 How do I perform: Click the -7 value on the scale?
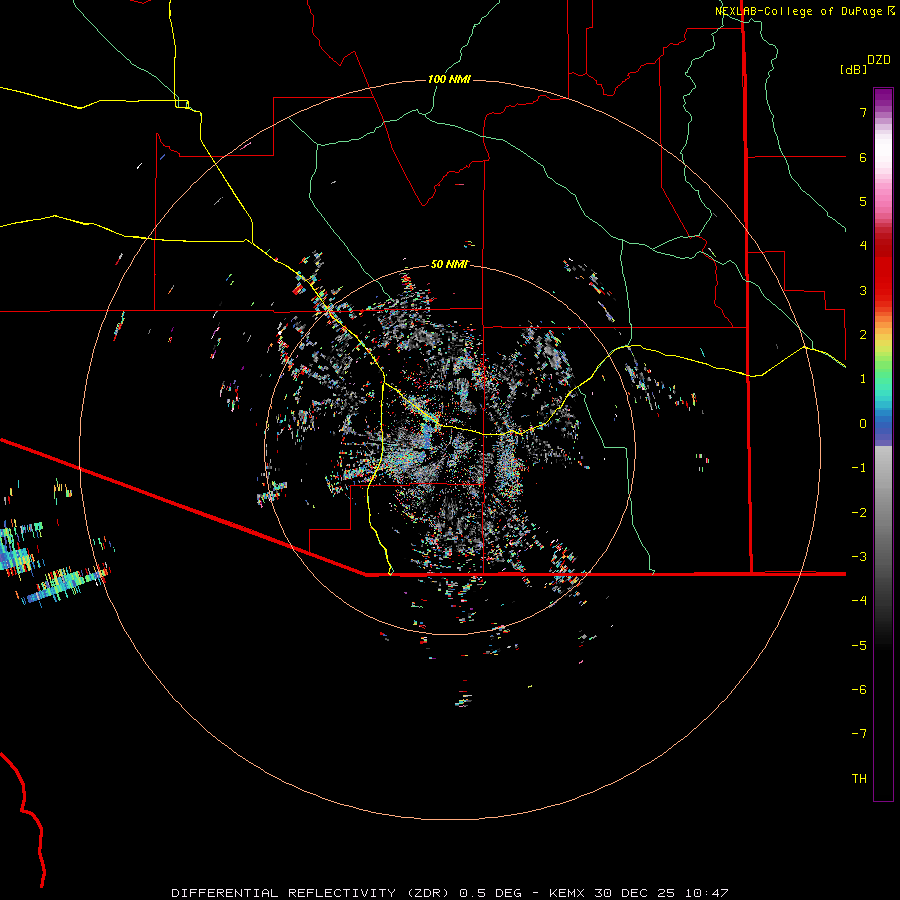coord(859,734)
